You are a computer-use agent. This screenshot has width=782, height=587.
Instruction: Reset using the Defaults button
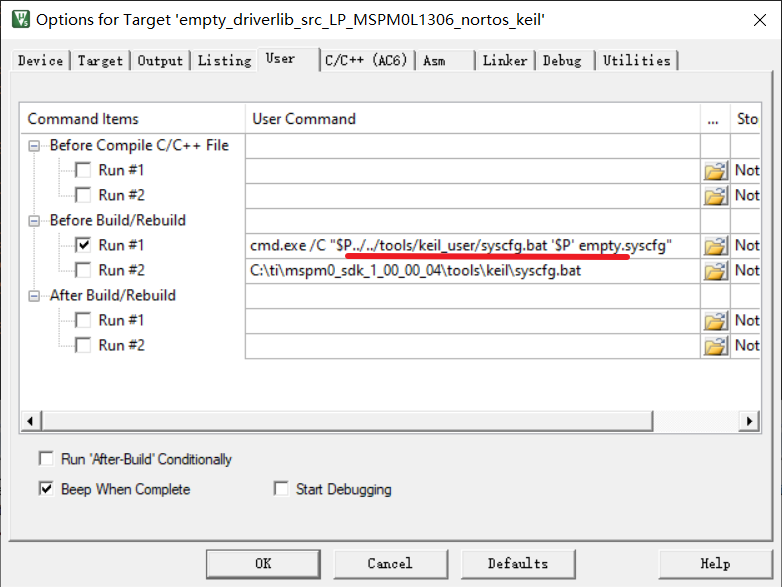(518, 564)
